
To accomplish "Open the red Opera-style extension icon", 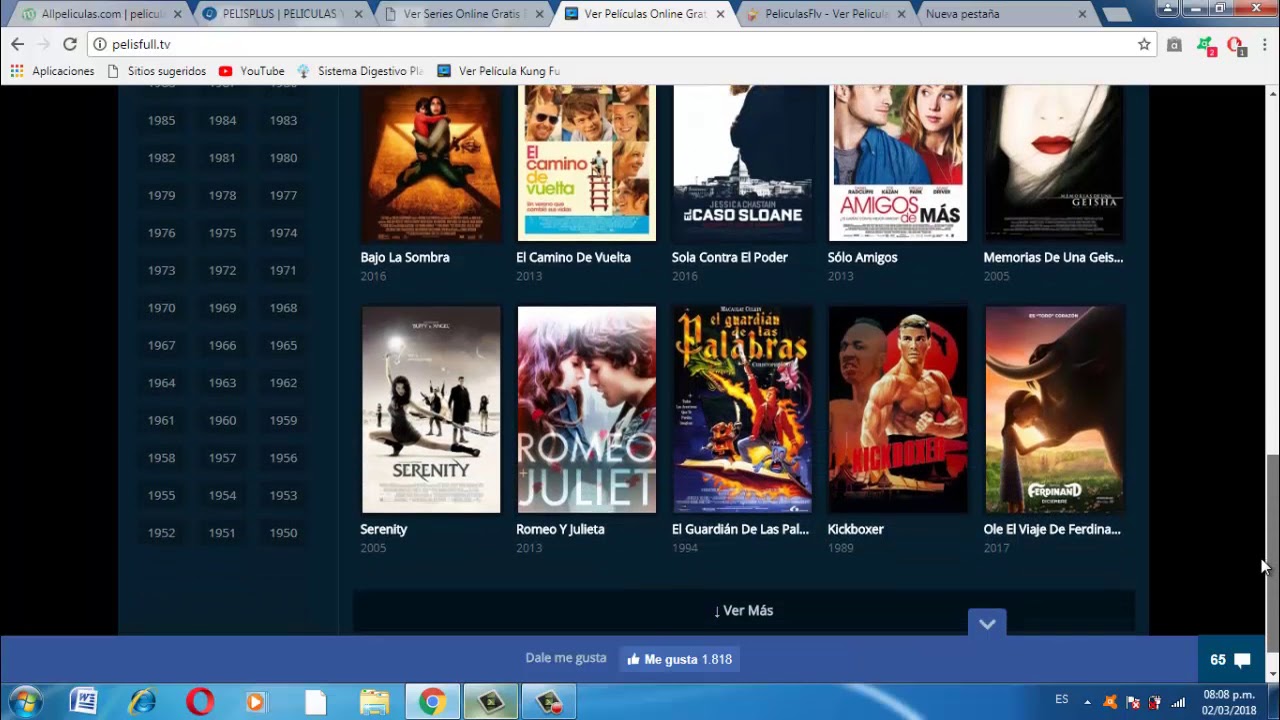I will point(1236,45).
